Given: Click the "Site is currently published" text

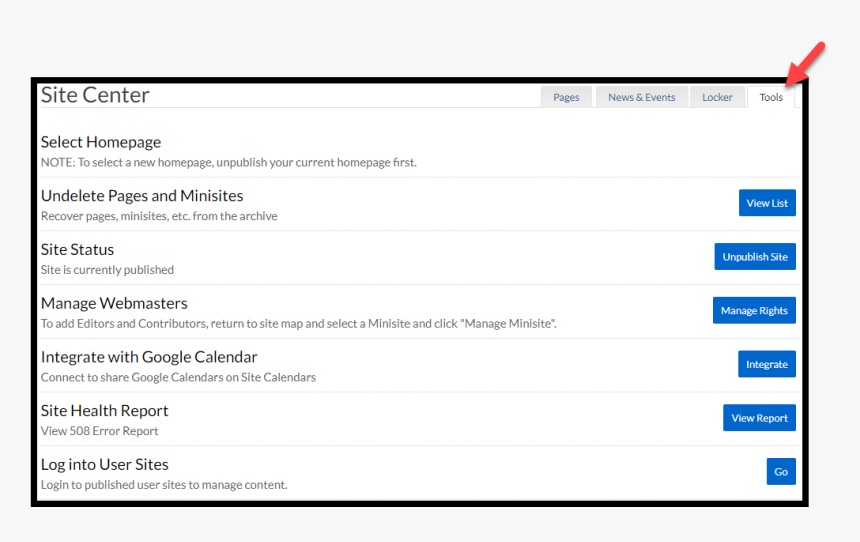Looking at the screenshot, I should point(107,270).
